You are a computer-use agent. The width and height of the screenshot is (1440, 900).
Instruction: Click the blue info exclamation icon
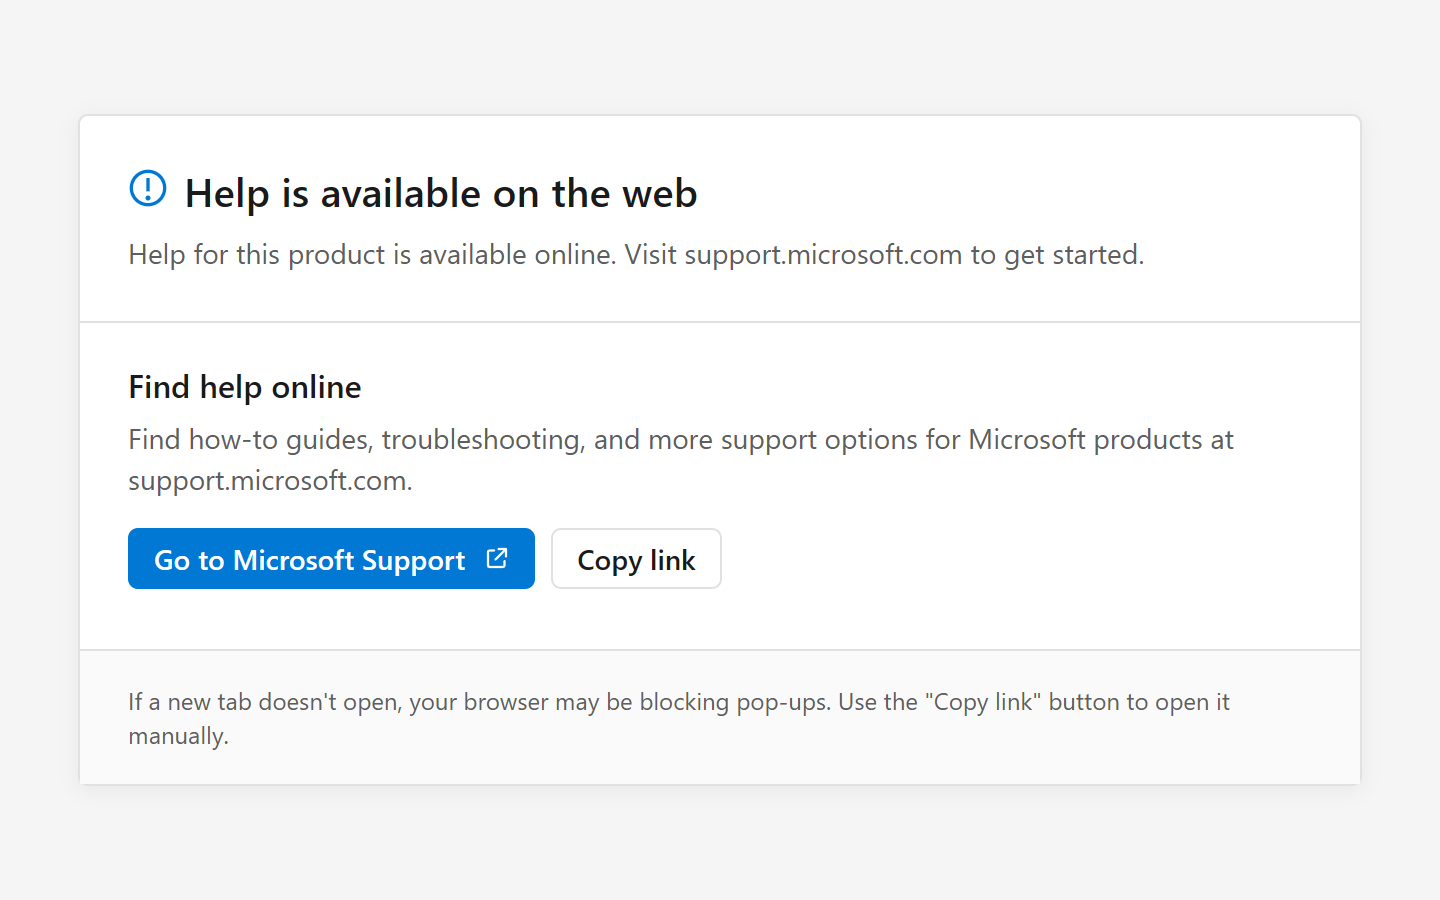click(x=148, y=188)
